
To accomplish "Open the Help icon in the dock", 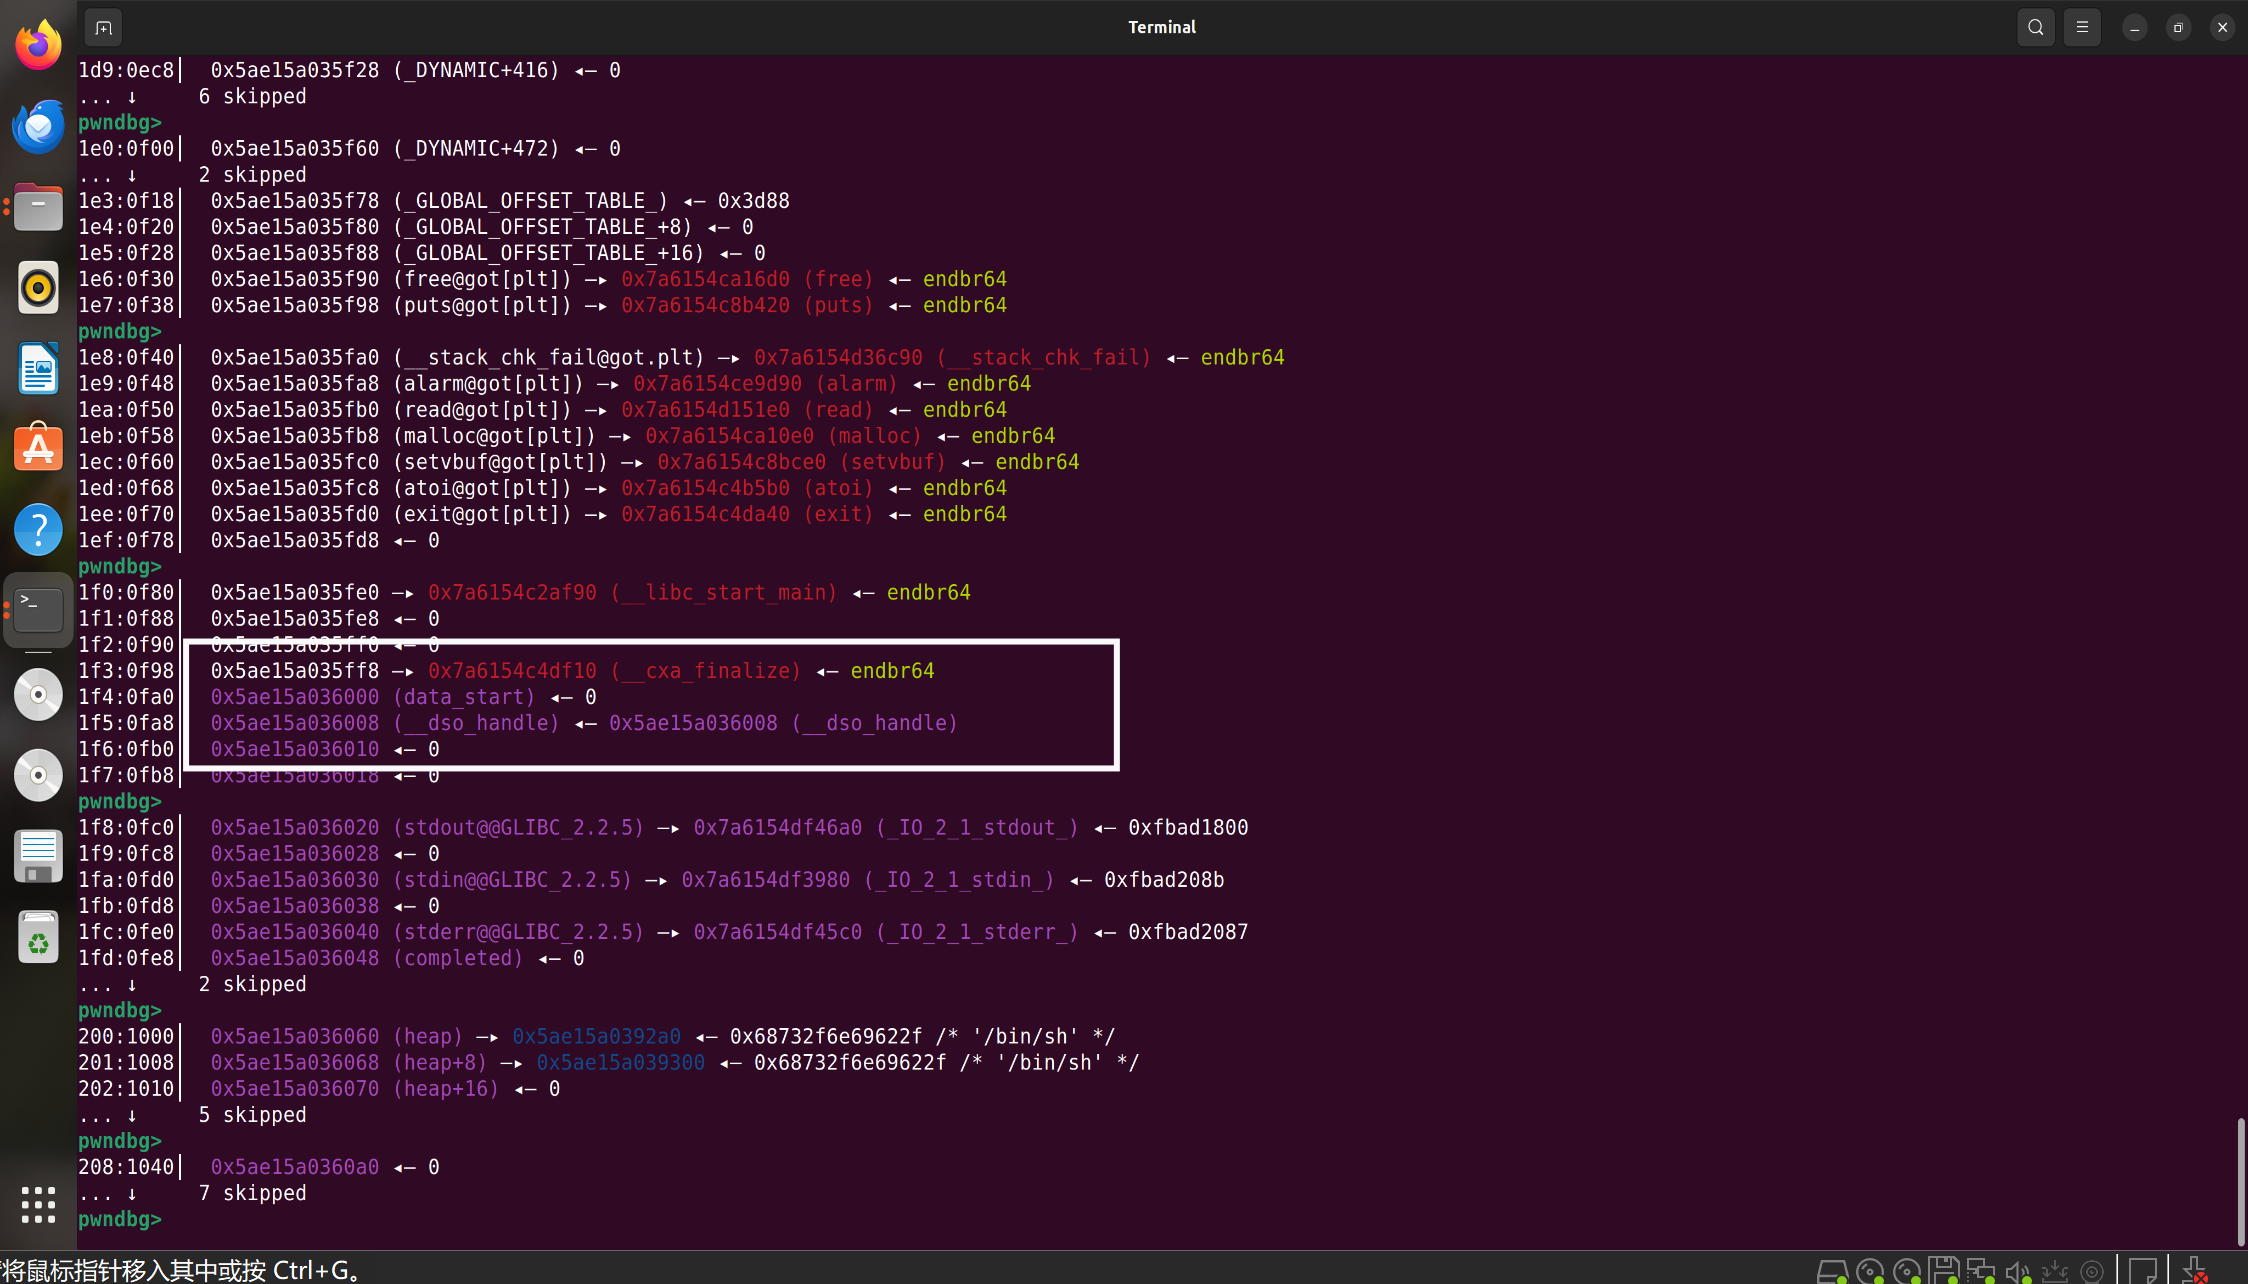I will (38, 530).
